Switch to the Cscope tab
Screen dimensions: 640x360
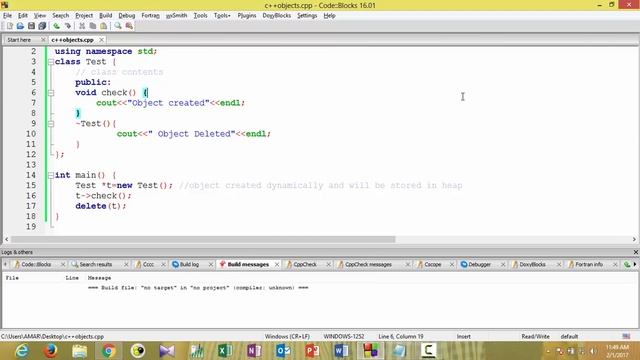tap(433, 264)
